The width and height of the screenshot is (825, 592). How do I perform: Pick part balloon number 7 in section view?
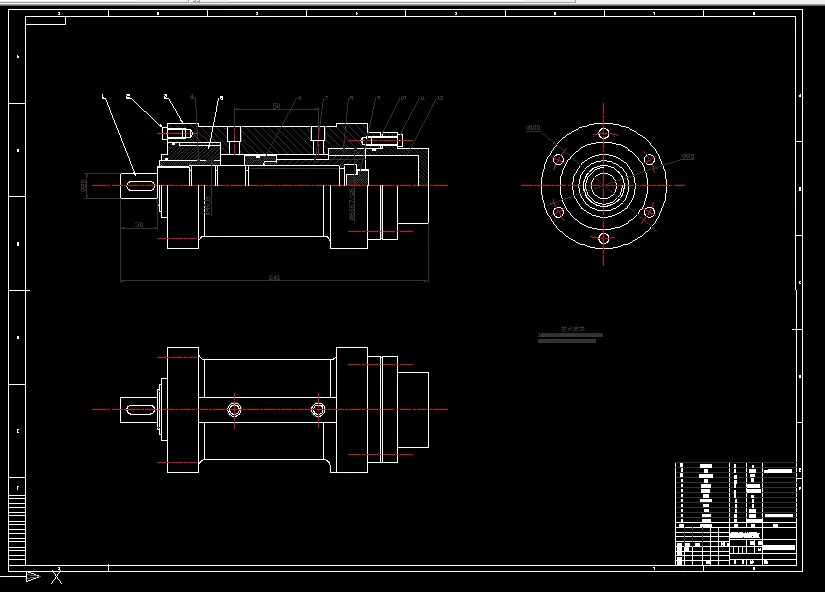point(326,98)
